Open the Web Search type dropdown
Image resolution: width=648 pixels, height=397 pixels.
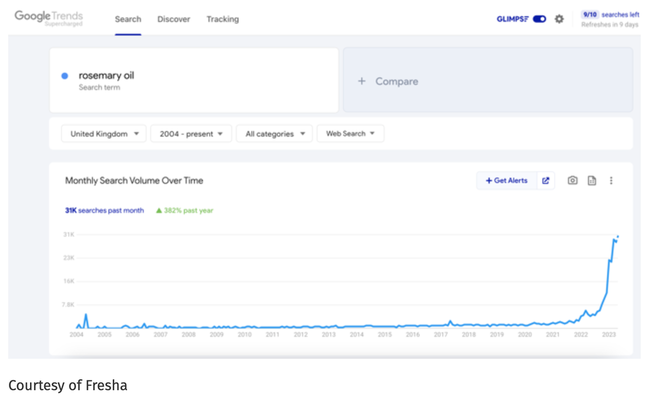tap(350, 134)
